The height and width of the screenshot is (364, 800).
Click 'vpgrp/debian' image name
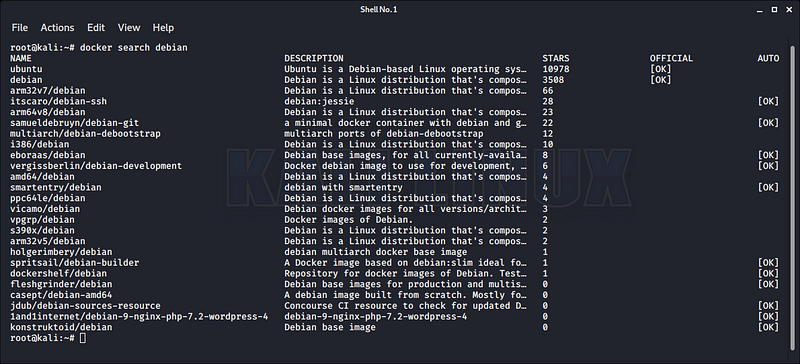pos(42,220)
